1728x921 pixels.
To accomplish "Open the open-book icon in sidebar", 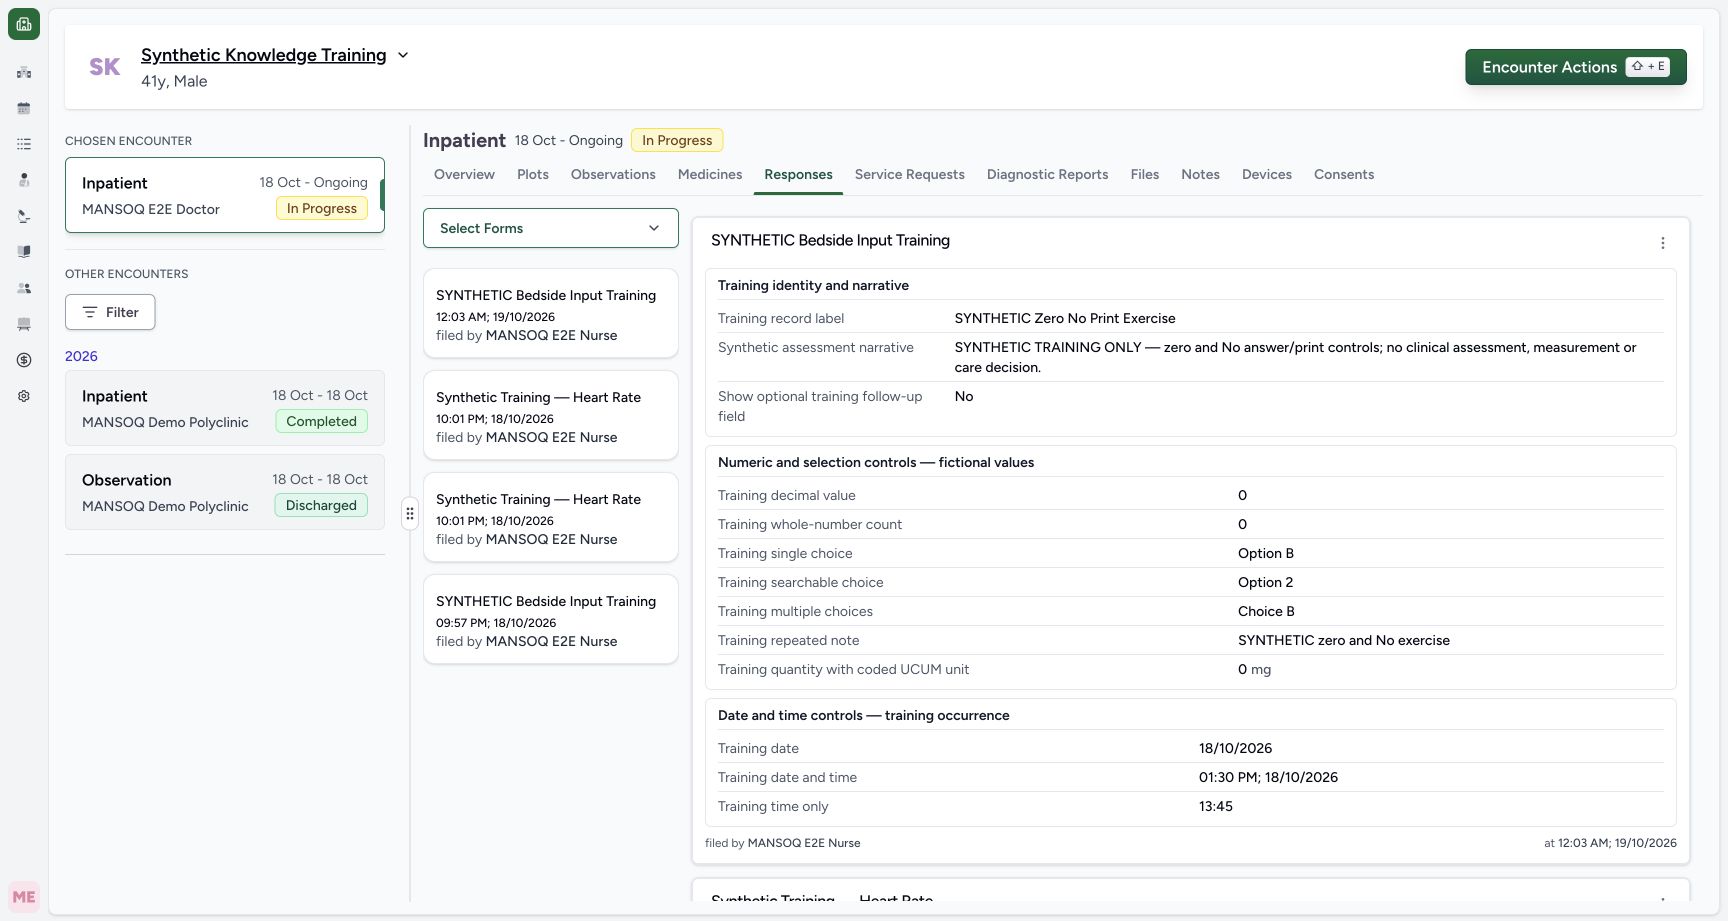I will tap(24, 252).
